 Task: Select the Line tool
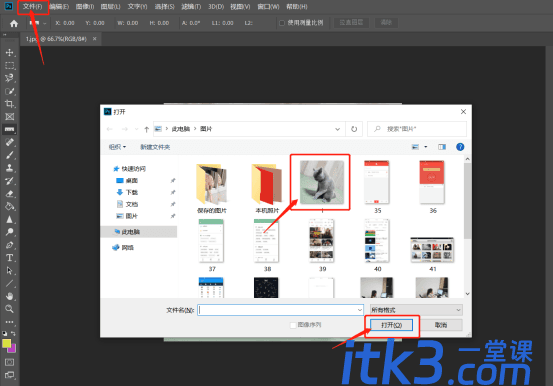(x=10, y=284)
